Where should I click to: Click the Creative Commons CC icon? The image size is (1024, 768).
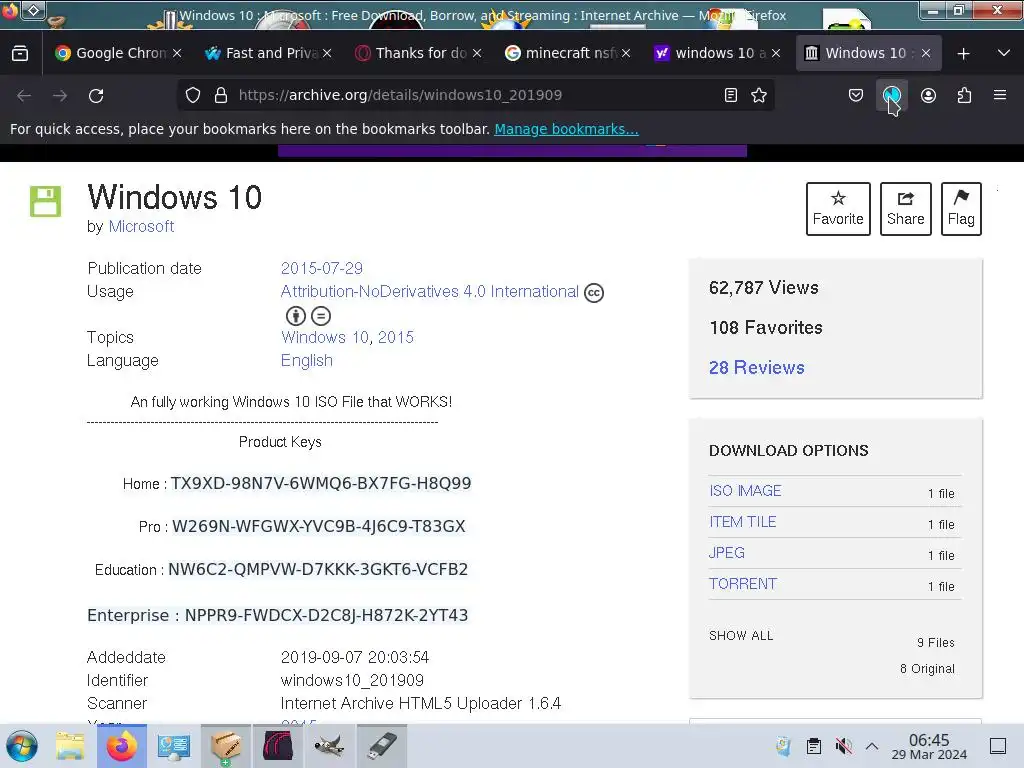pos(594,293)
